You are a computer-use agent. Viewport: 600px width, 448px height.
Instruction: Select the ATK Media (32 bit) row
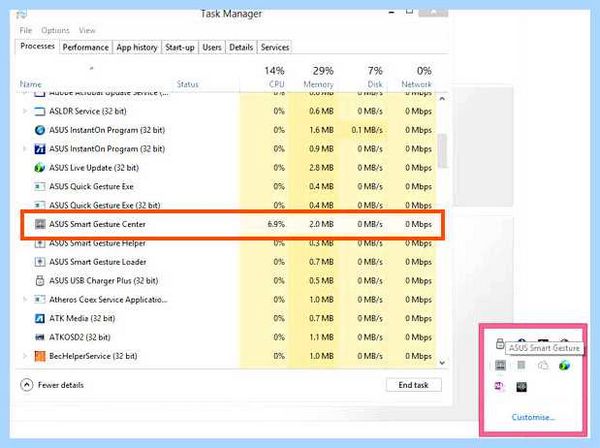click(228, 318)
